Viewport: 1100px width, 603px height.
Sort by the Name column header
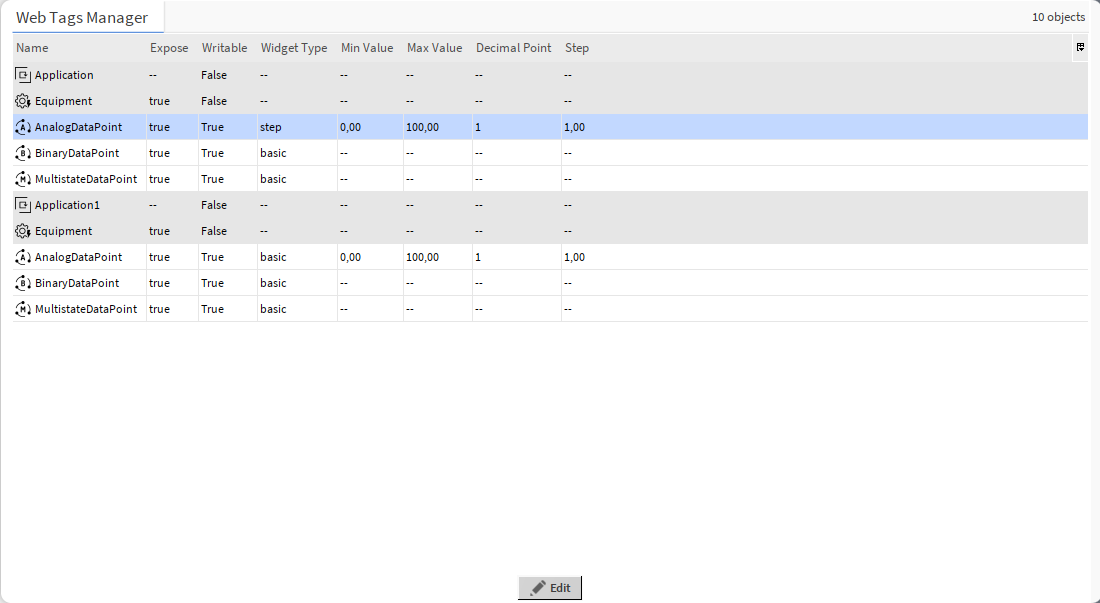(x=31, y=47)
